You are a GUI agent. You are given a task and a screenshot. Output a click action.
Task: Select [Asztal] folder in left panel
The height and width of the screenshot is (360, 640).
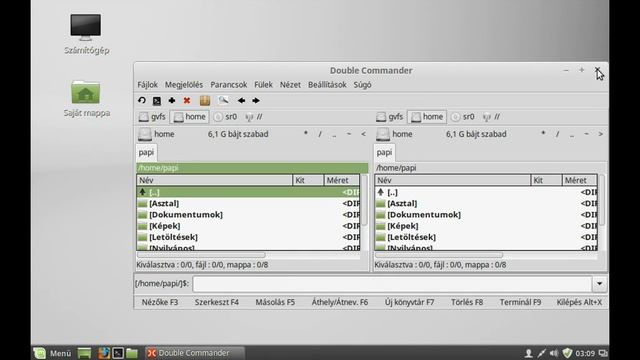248,203
